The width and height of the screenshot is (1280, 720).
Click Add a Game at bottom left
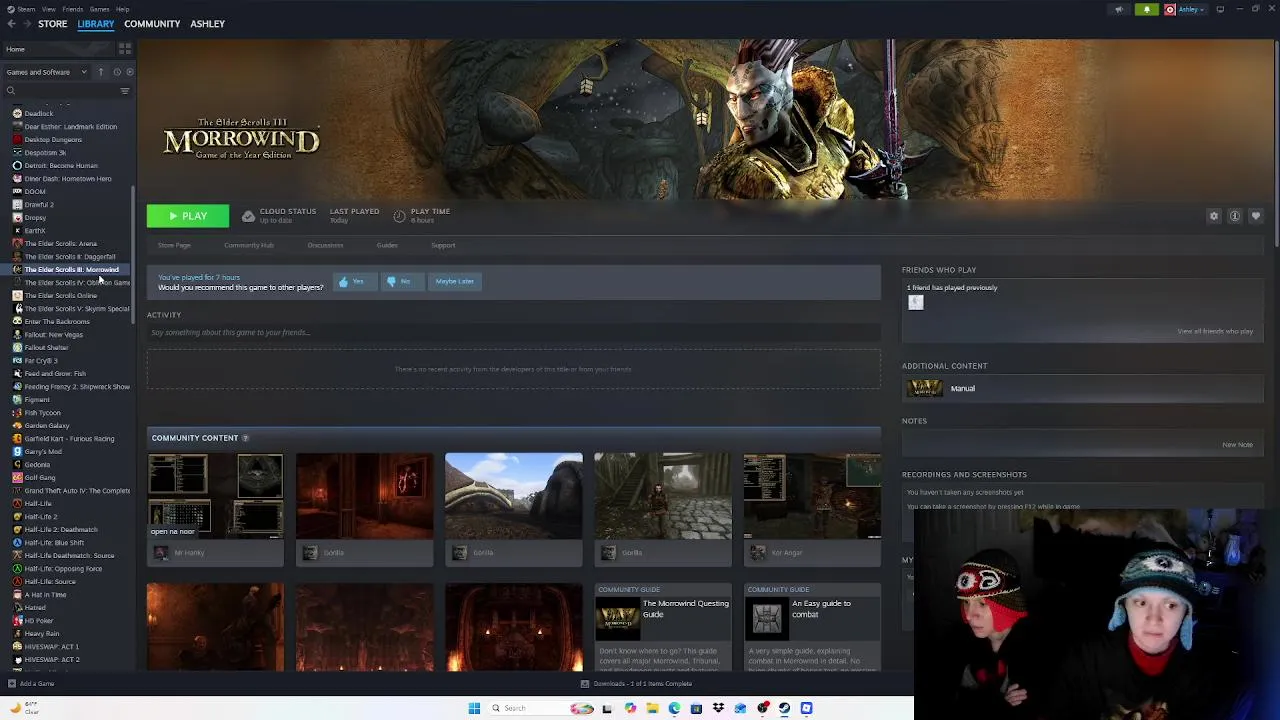point(31,684)
